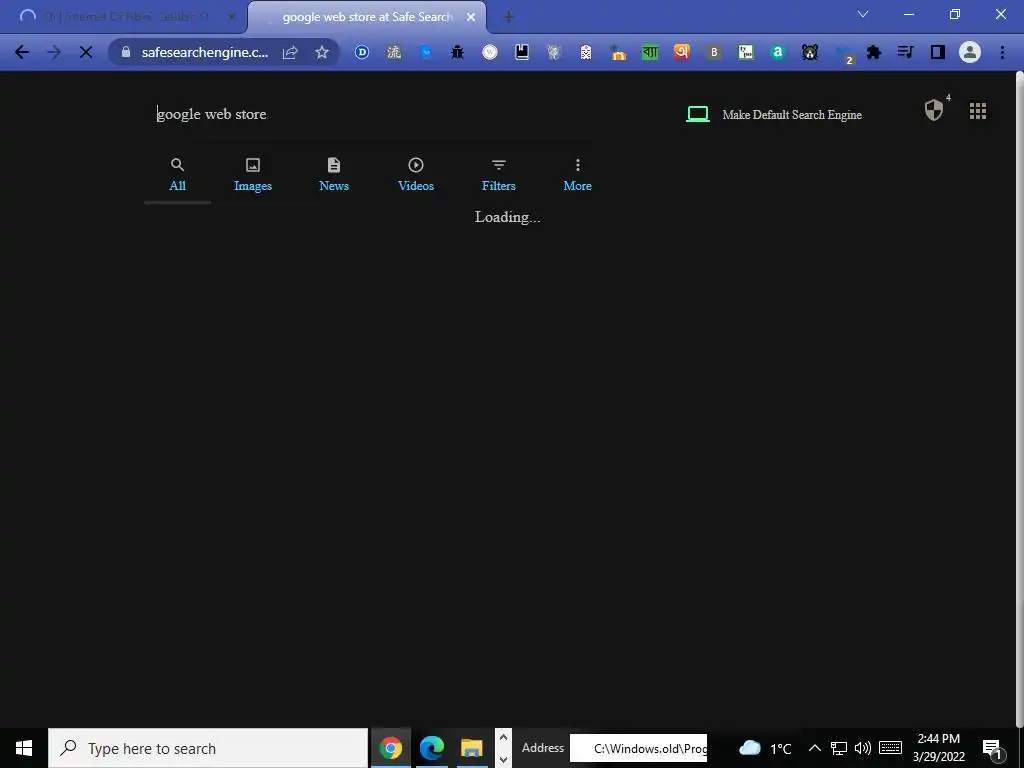Stop the page from loading
1024x768 pixels.
(x=86, y=52)
